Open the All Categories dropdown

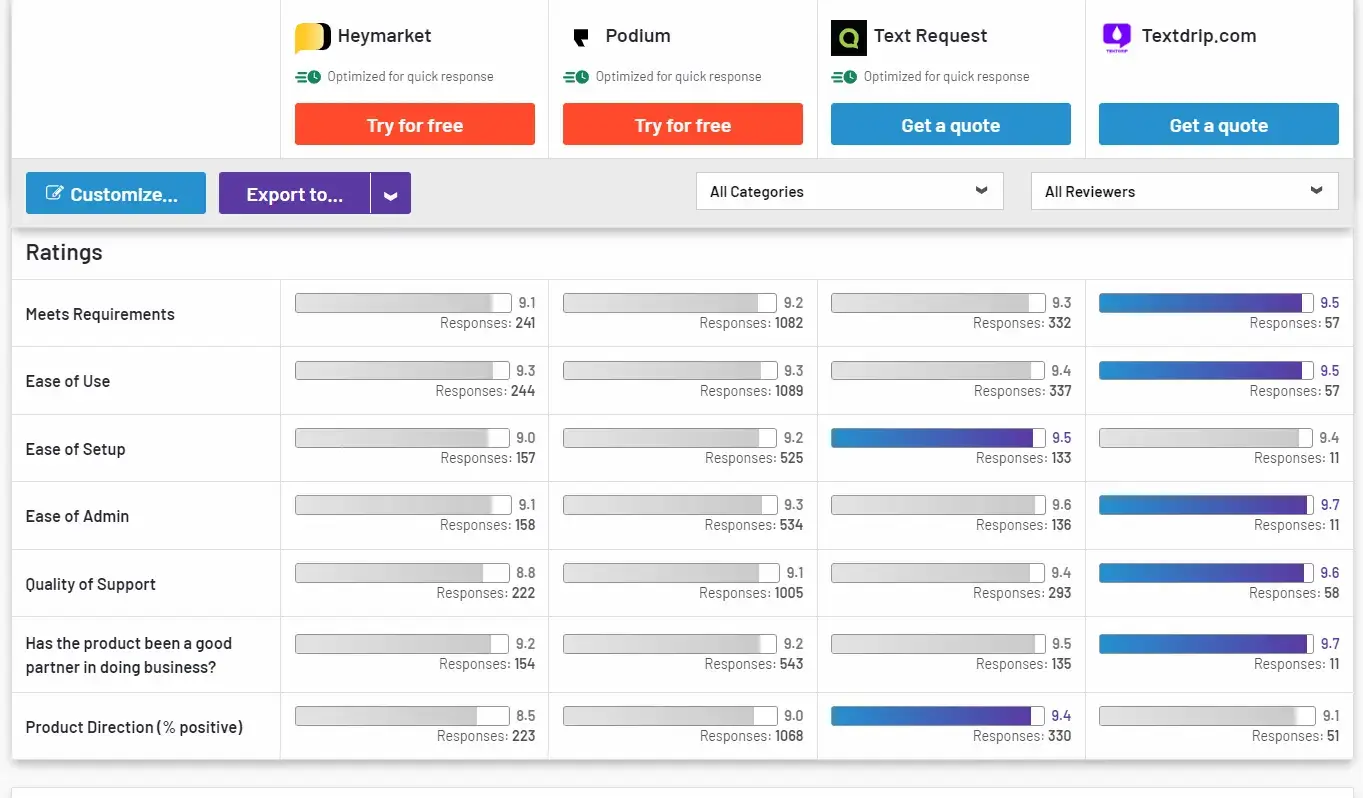point(849,191)
